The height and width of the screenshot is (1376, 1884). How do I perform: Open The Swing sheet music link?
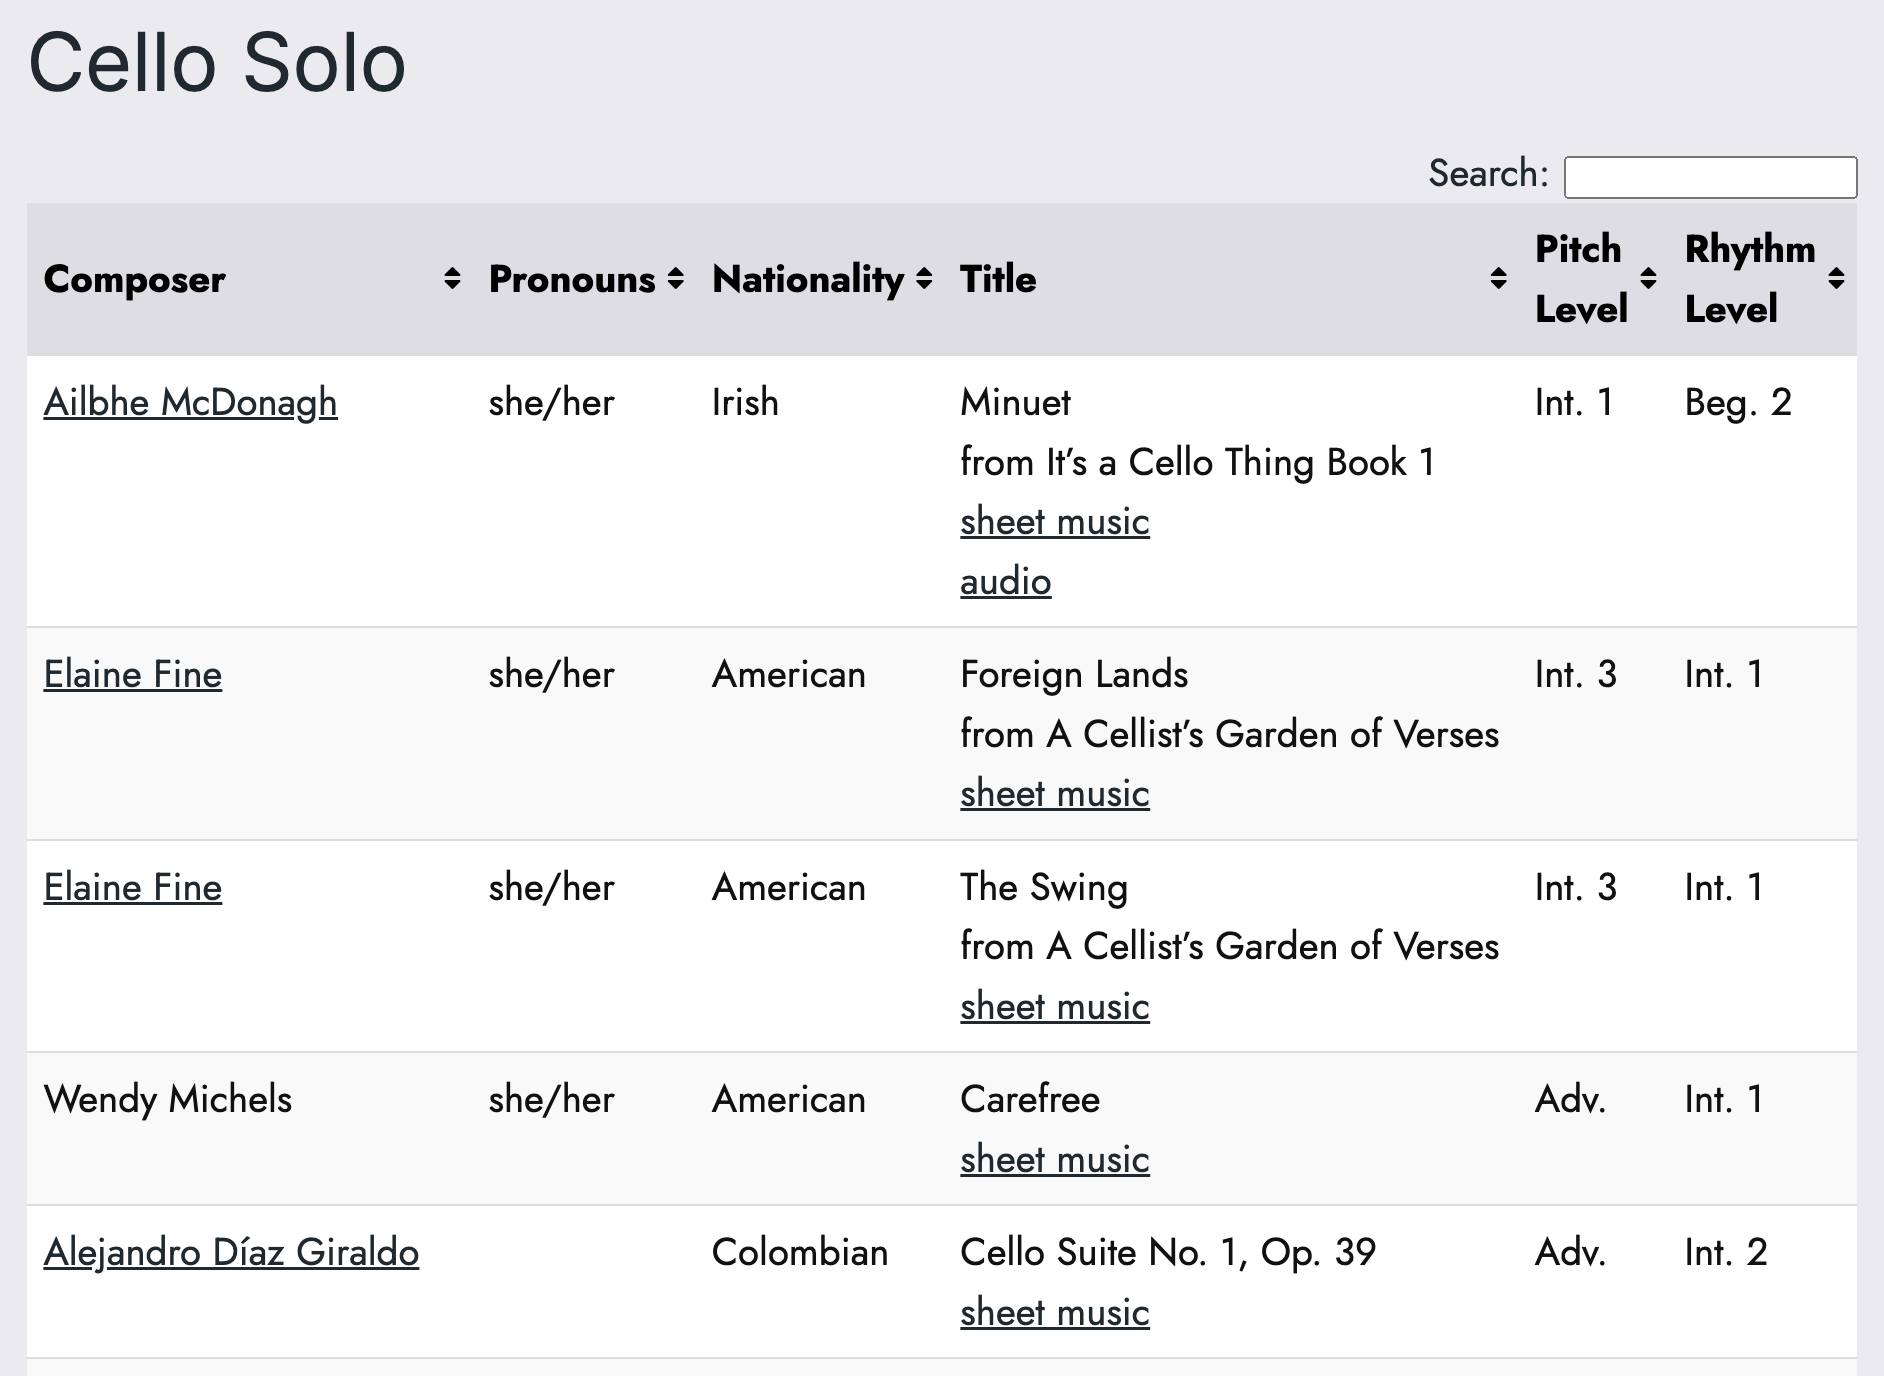(1055, 1007)
